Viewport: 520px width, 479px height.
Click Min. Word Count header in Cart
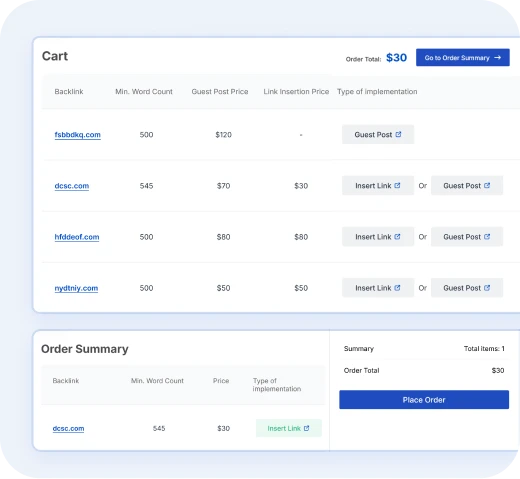[x=144, y=92]
